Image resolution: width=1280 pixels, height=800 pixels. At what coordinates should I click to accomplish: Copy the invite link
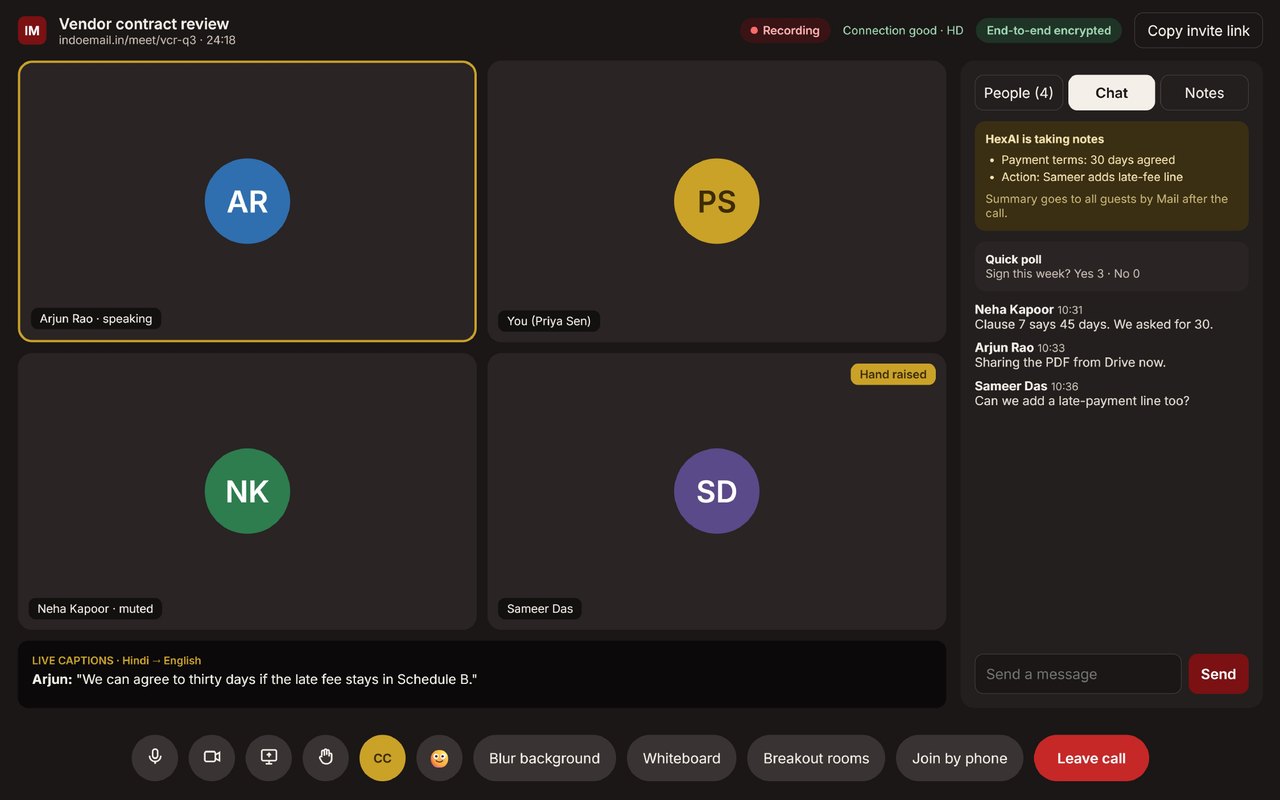point(1199,31)
